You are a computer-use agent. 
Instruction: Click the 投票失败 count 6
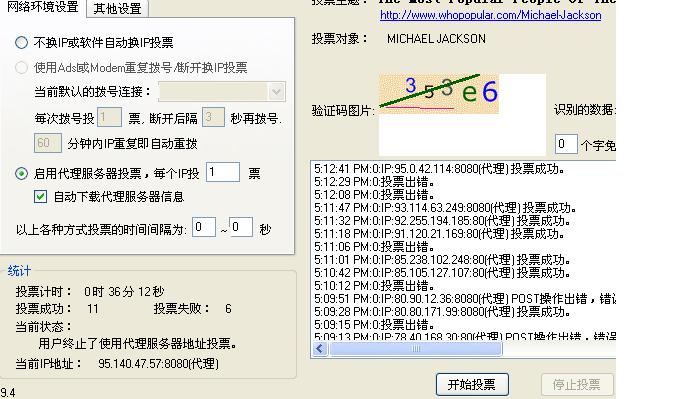point(228,309)
